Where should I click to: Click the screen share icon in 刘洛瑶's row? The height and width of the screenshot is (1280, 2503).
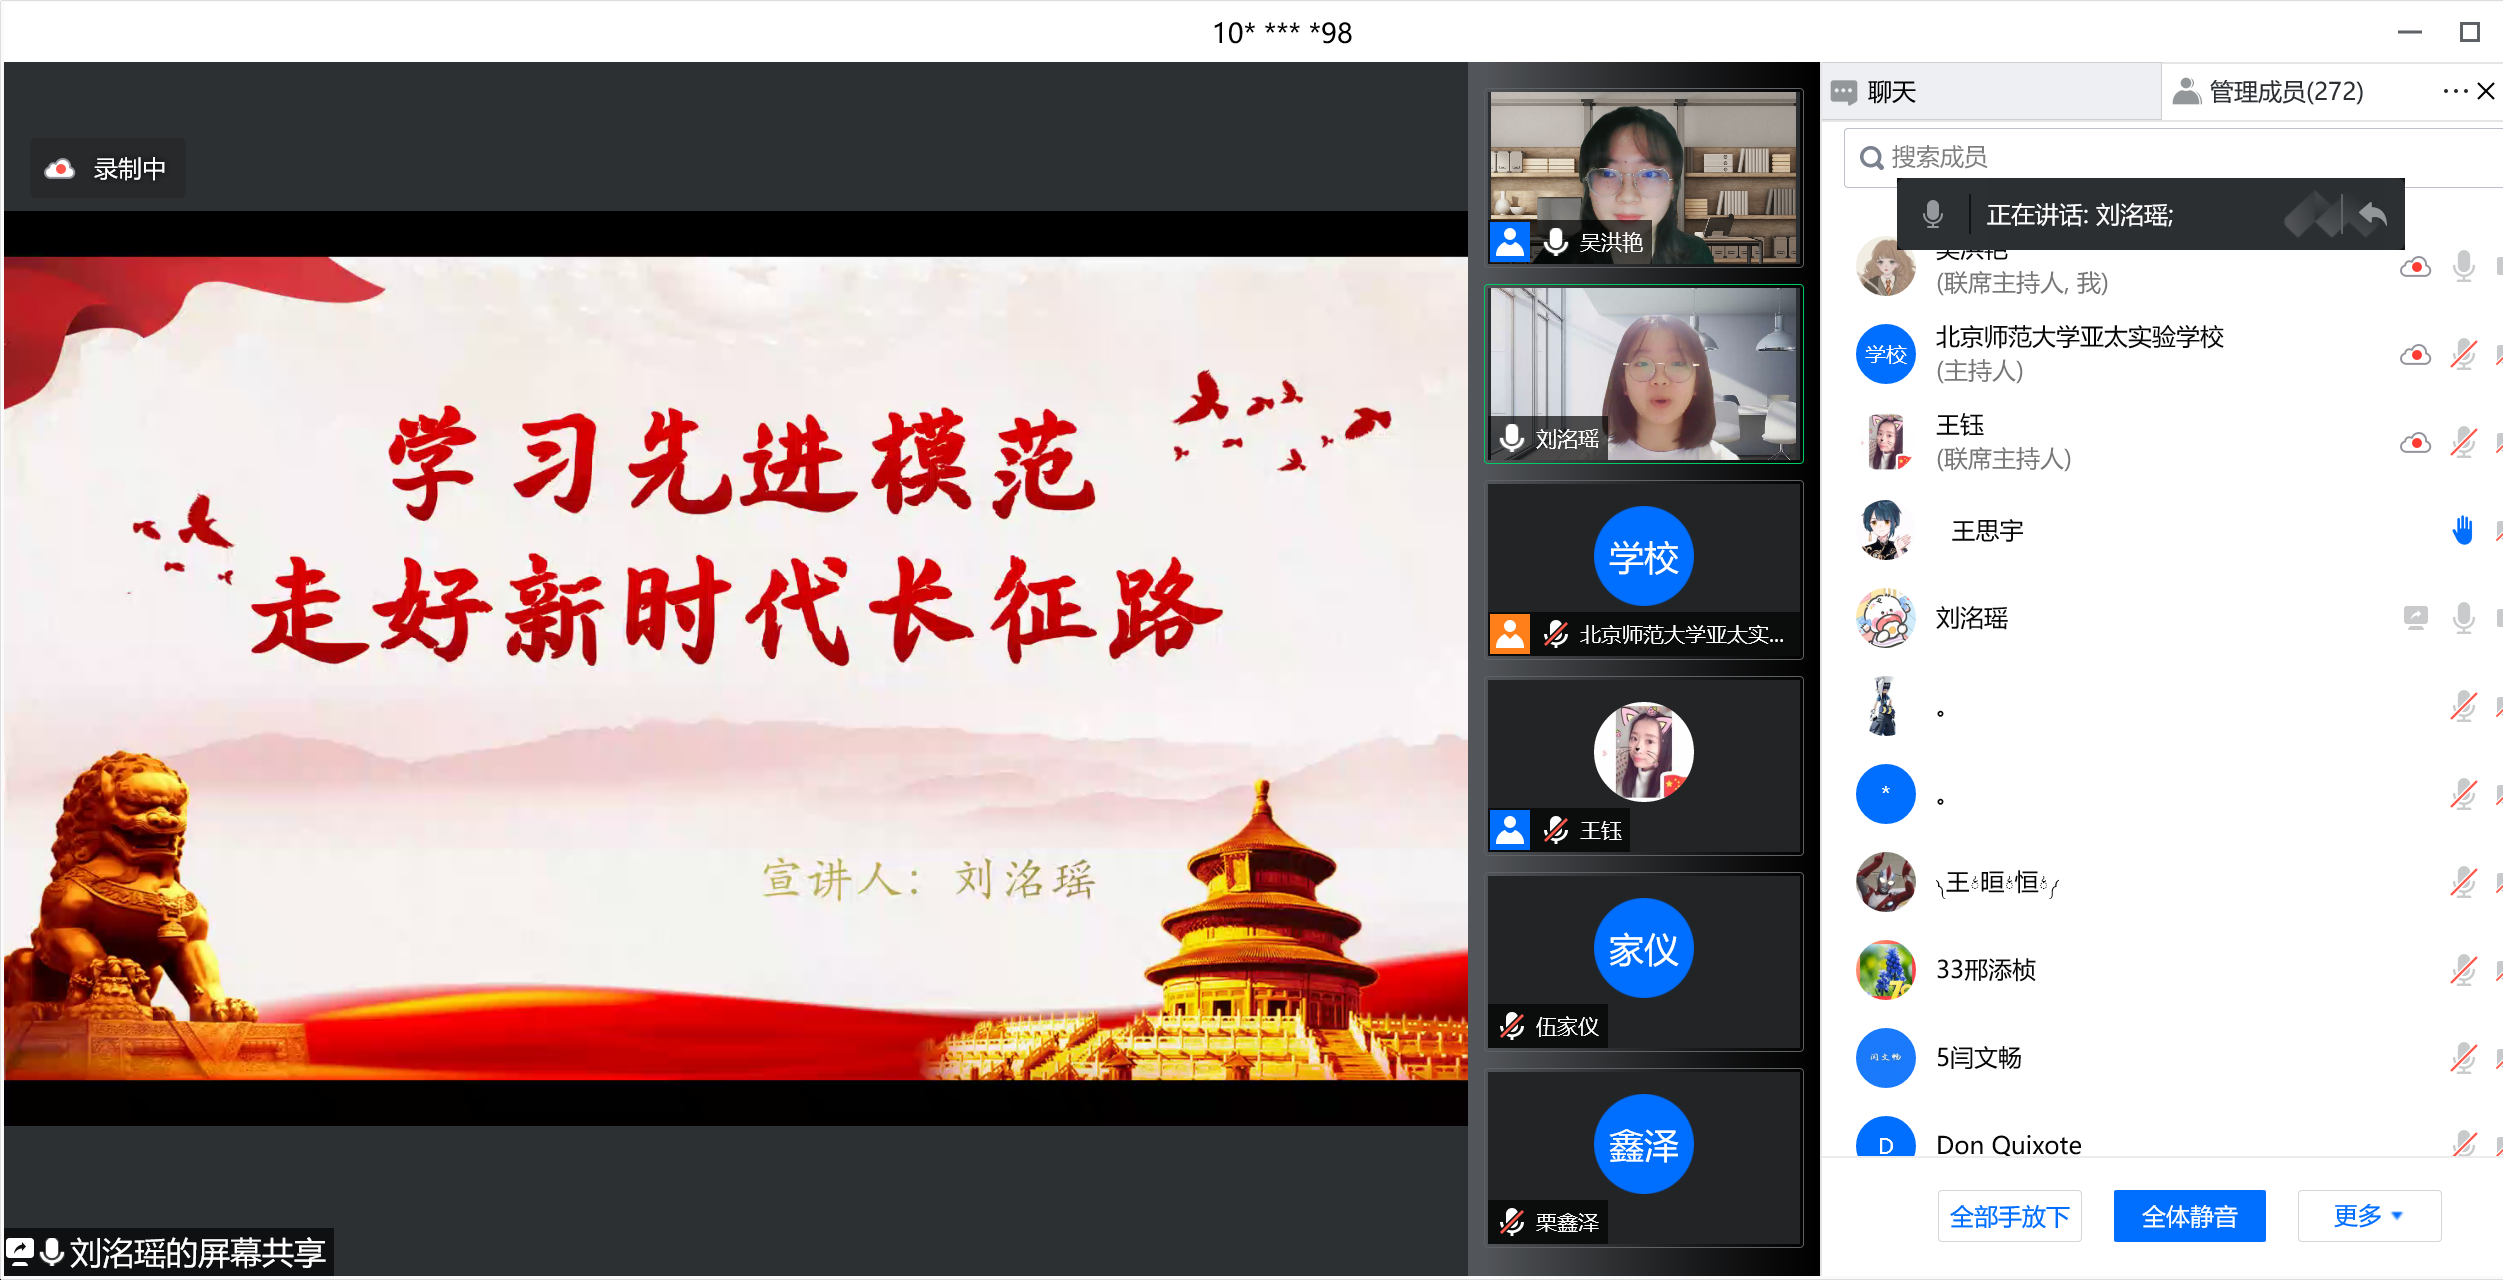[2415, 618]
